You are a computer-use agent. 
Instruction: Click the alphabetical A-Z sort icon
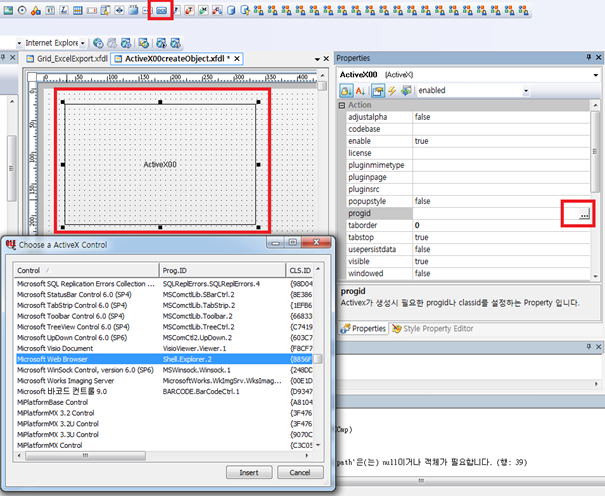(362, 90)
